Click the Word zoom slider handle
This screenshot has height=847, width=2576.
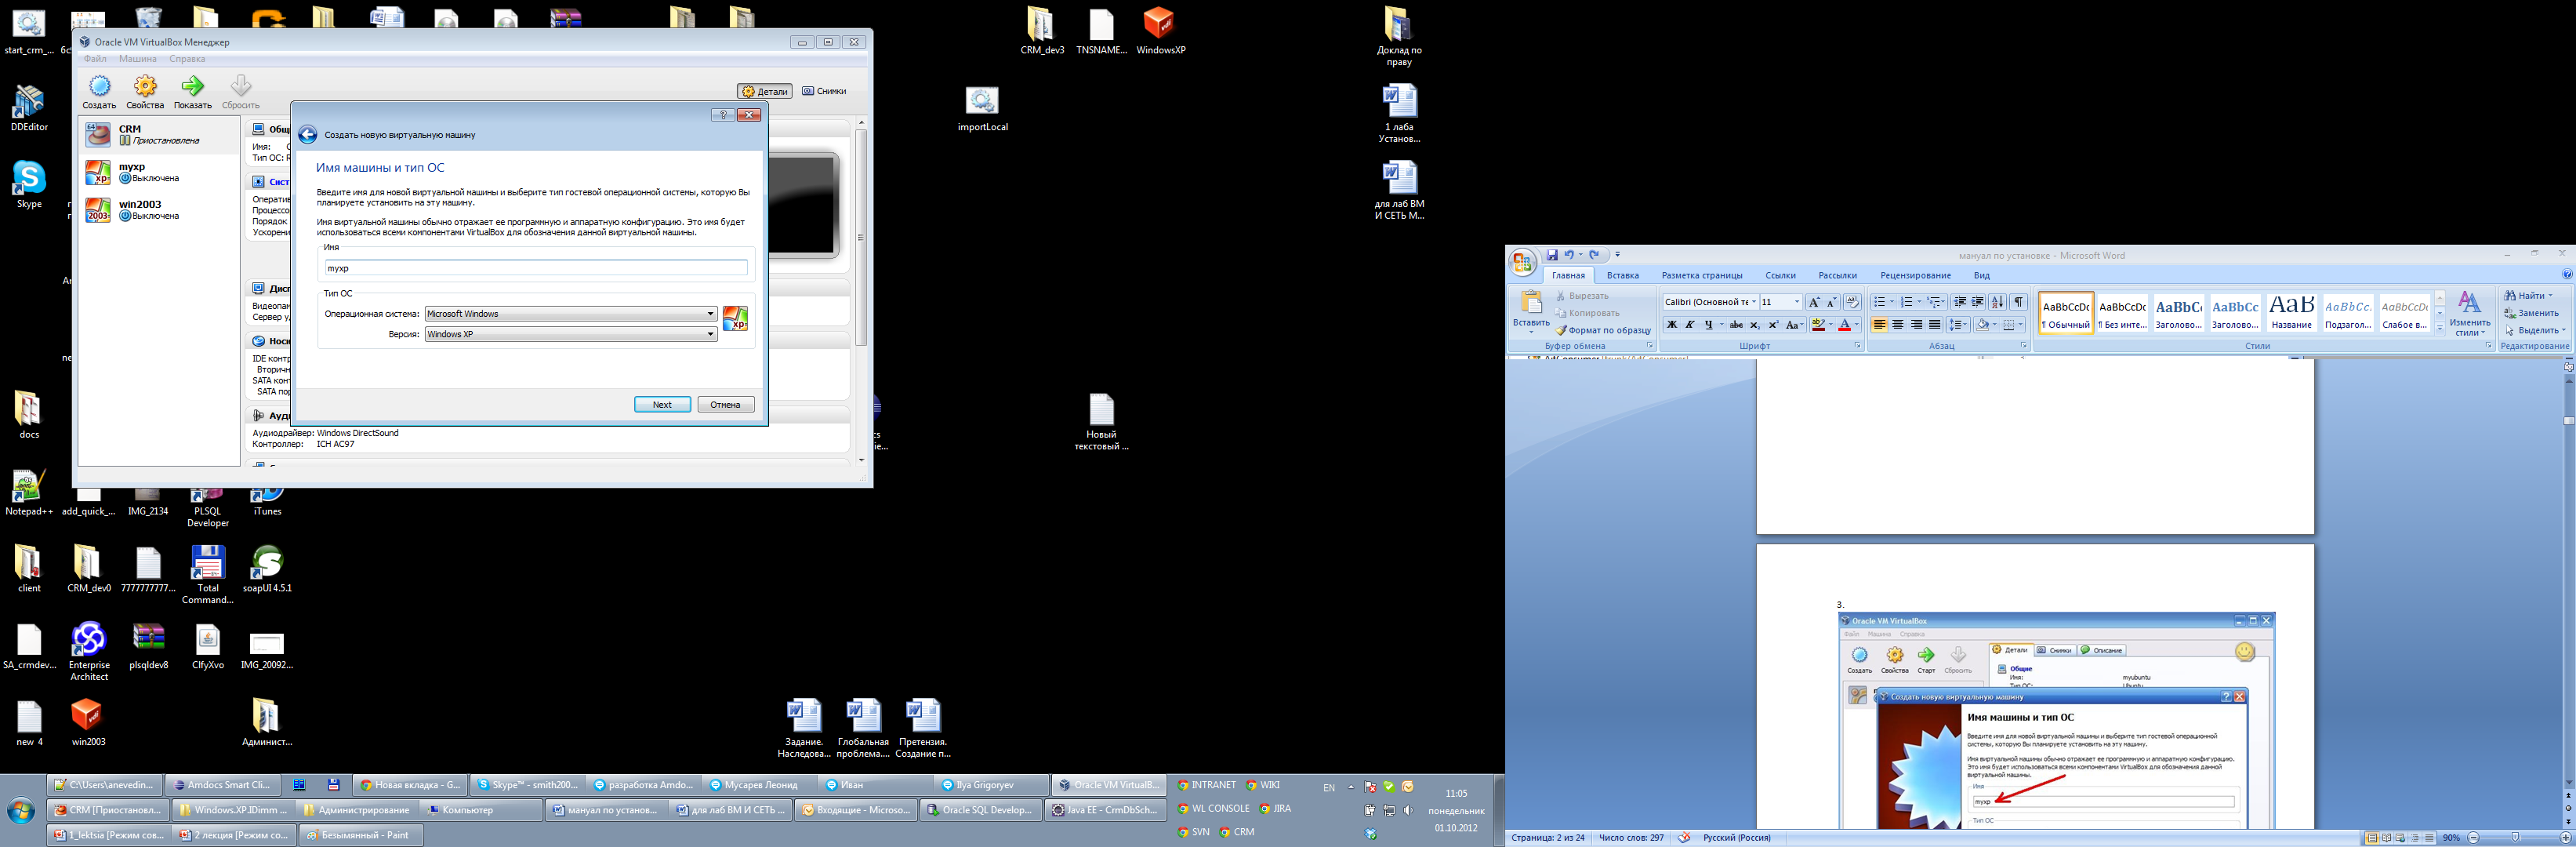2515,838
